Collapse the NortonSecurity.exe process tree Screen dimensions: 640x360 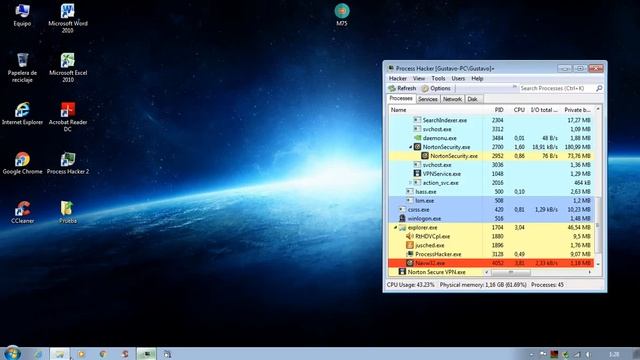(411, 147)
